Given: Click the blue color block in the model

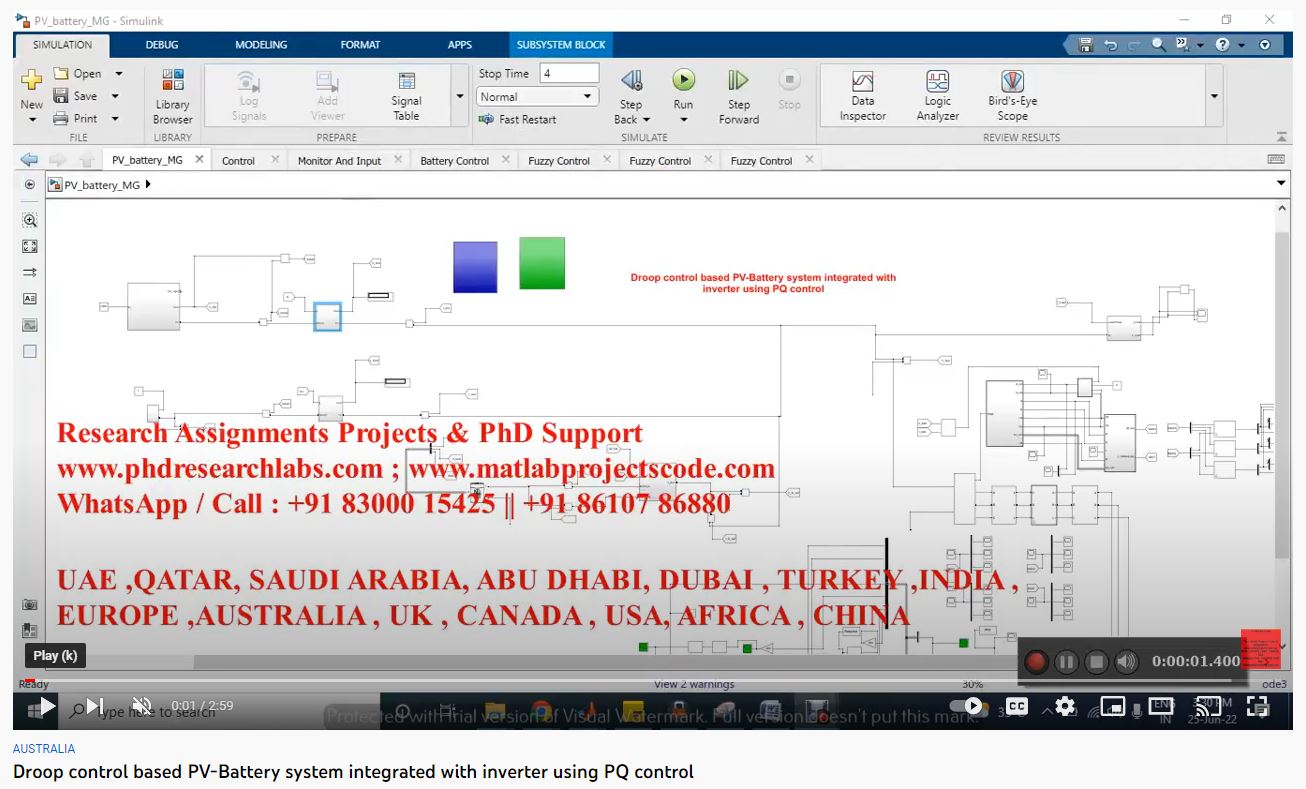Looking at the screenshot, I should [x=475, y=267].
